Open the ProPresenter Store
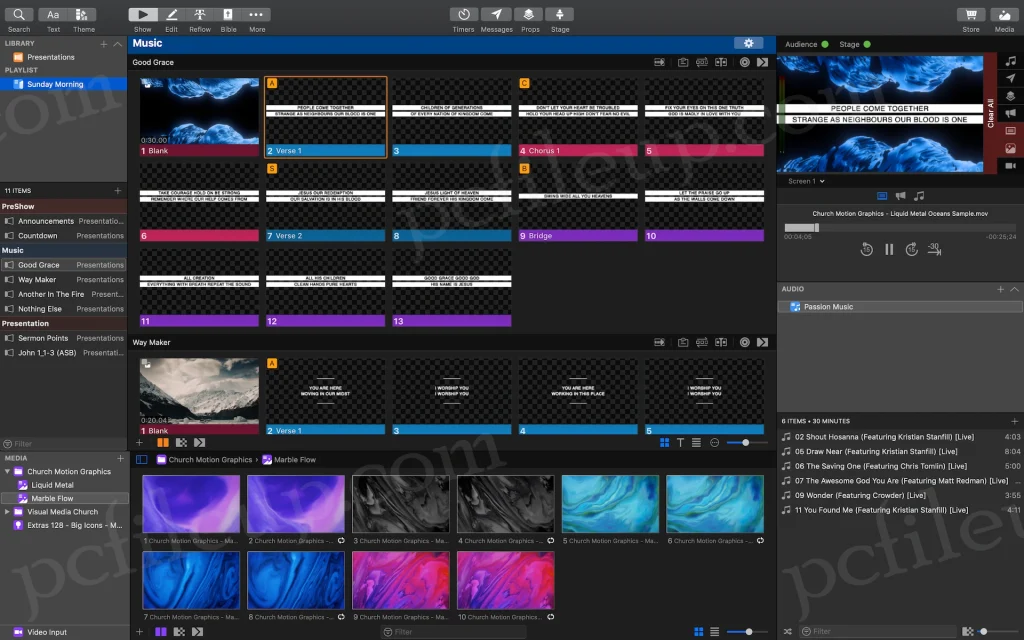The image size is (1024, 640). 970,16
